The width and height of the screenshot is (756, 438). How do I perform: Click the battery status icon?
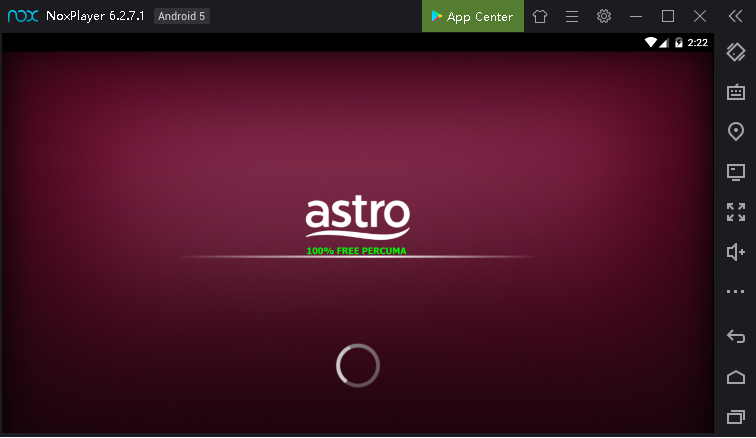click(679, 42)
